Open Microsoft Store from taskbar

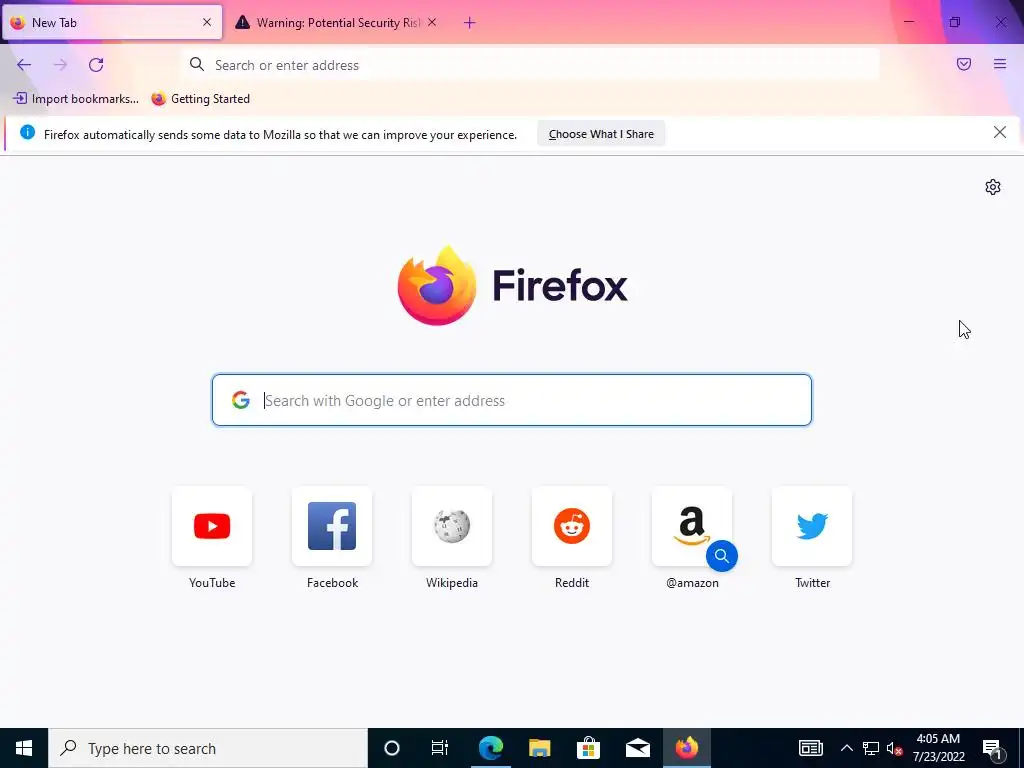coord(588,748)
